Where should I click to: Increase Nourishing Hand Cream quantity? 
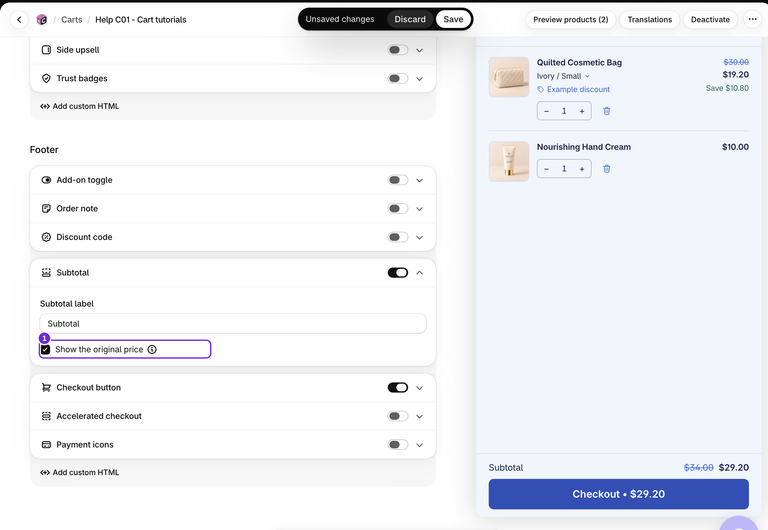pyautogui.click(x=582, y=169)
